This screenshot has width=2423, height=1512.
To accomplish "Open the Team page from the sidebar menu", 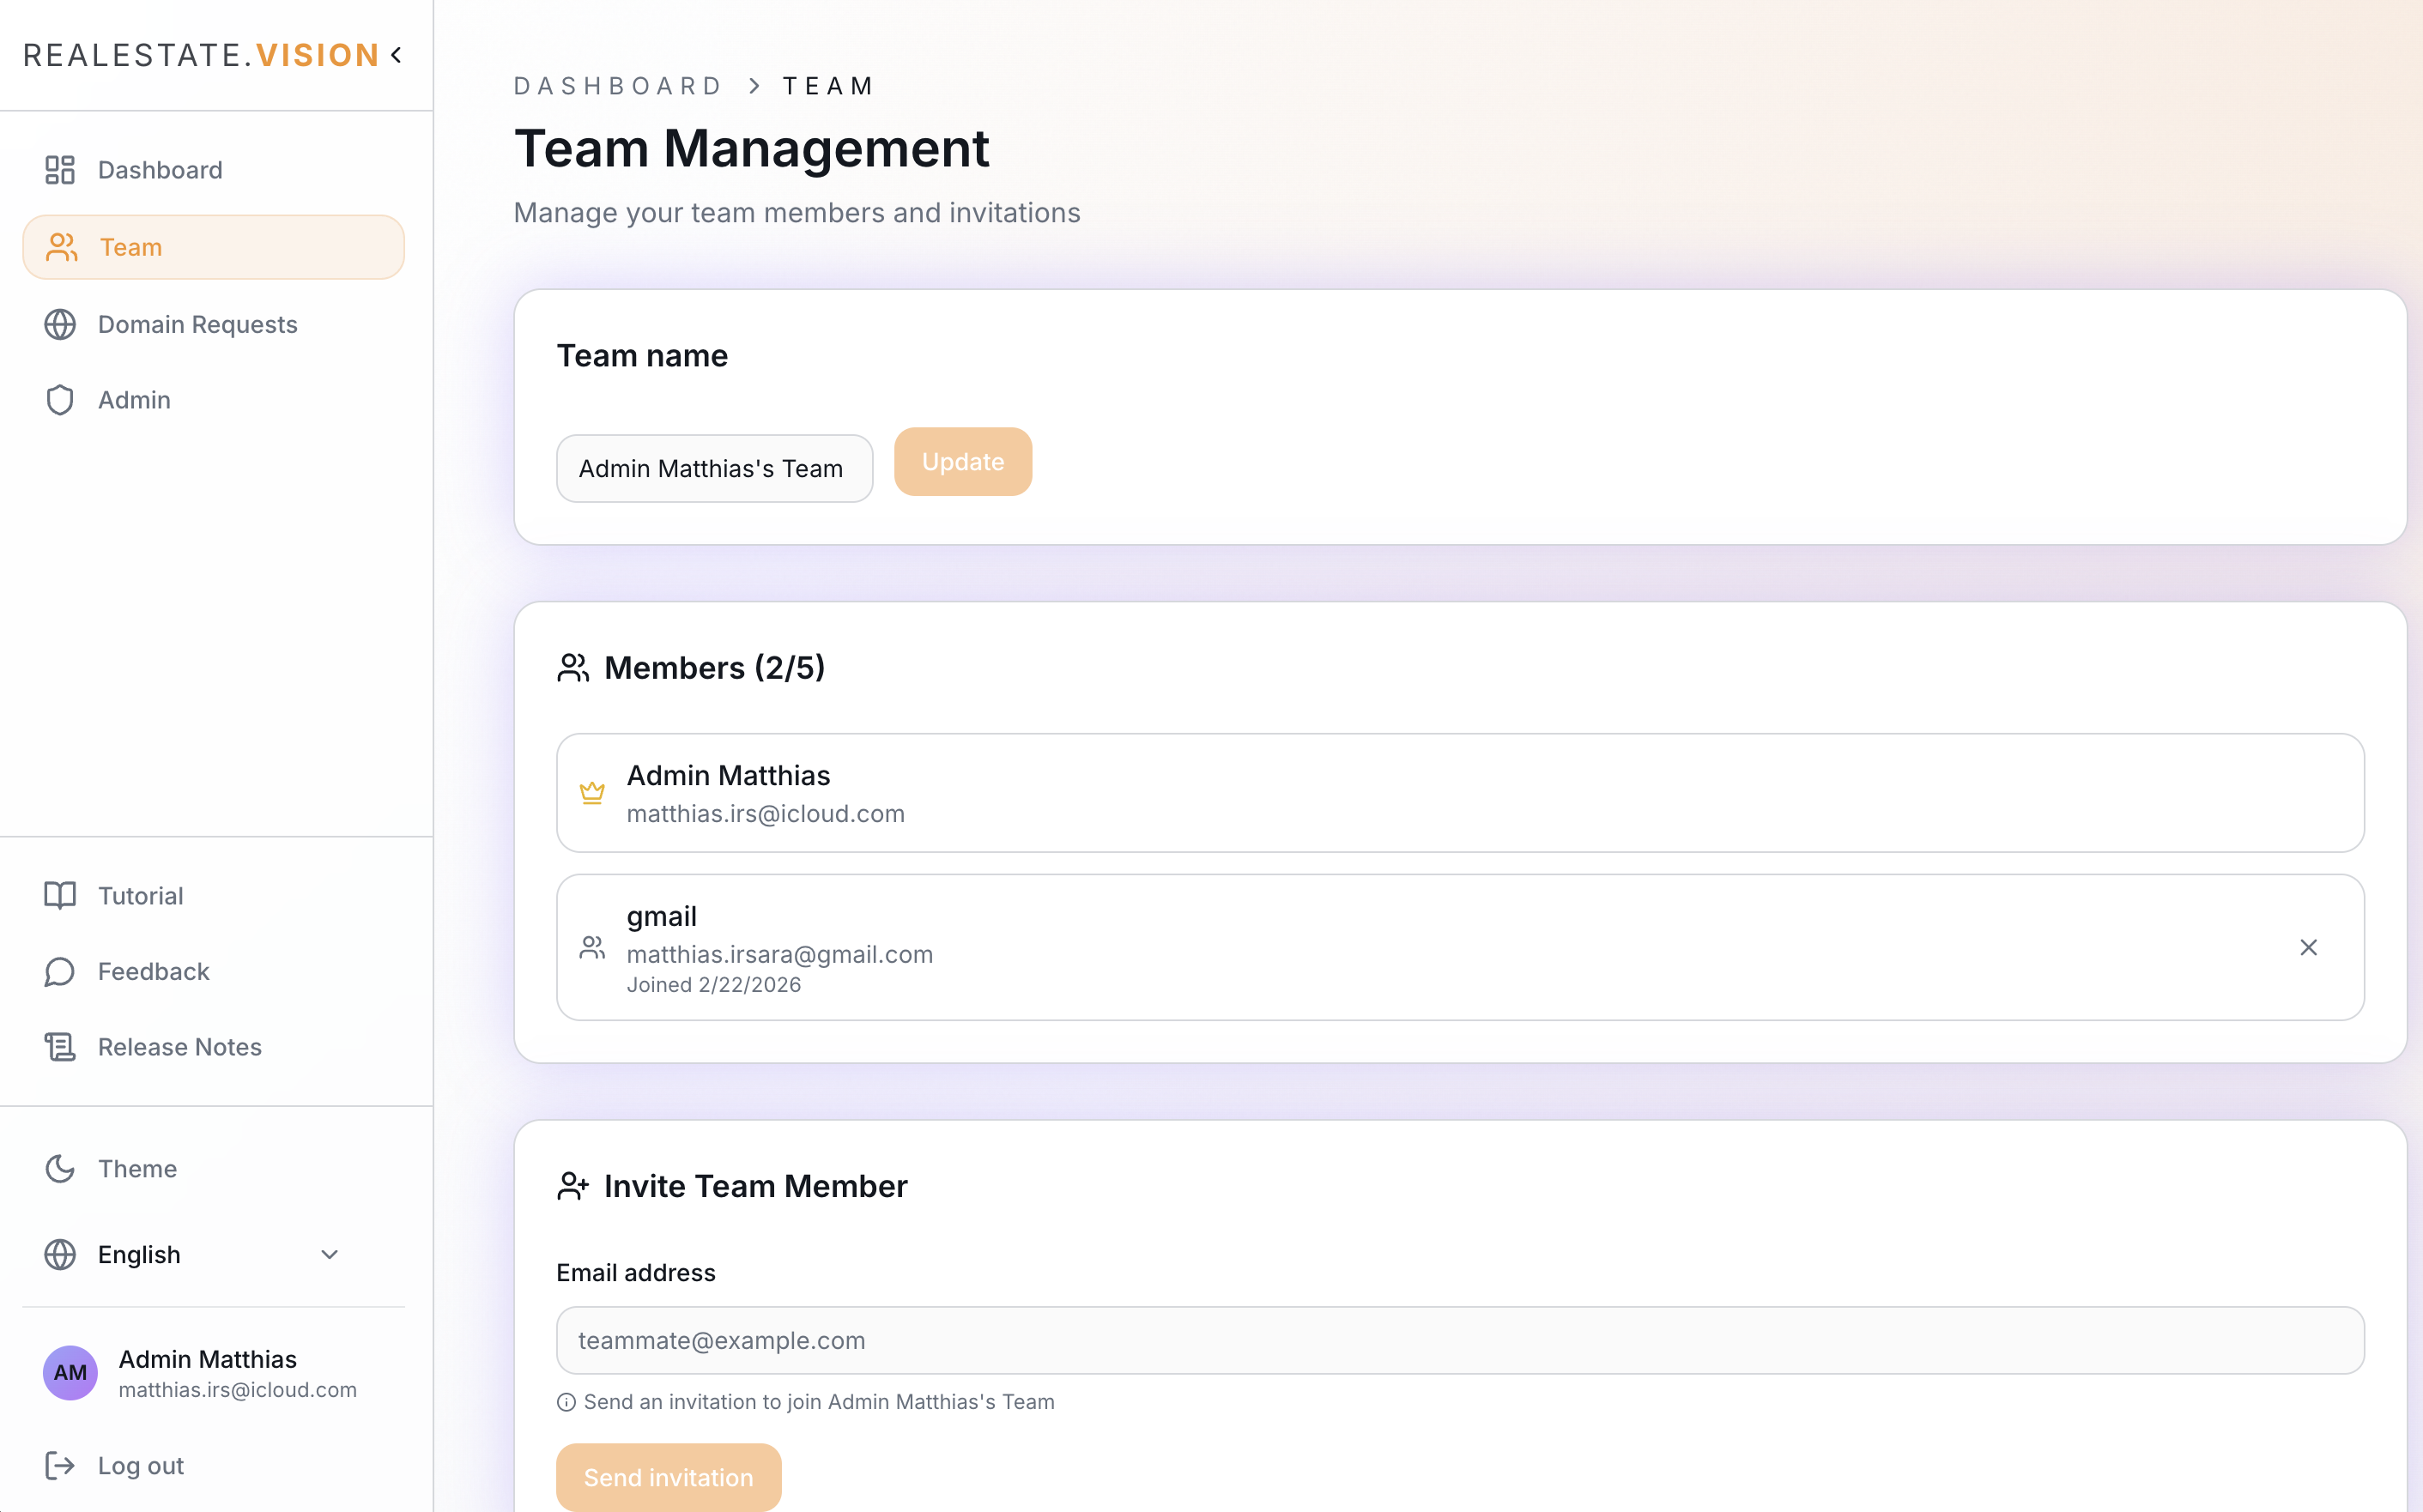I will (131, 246).
